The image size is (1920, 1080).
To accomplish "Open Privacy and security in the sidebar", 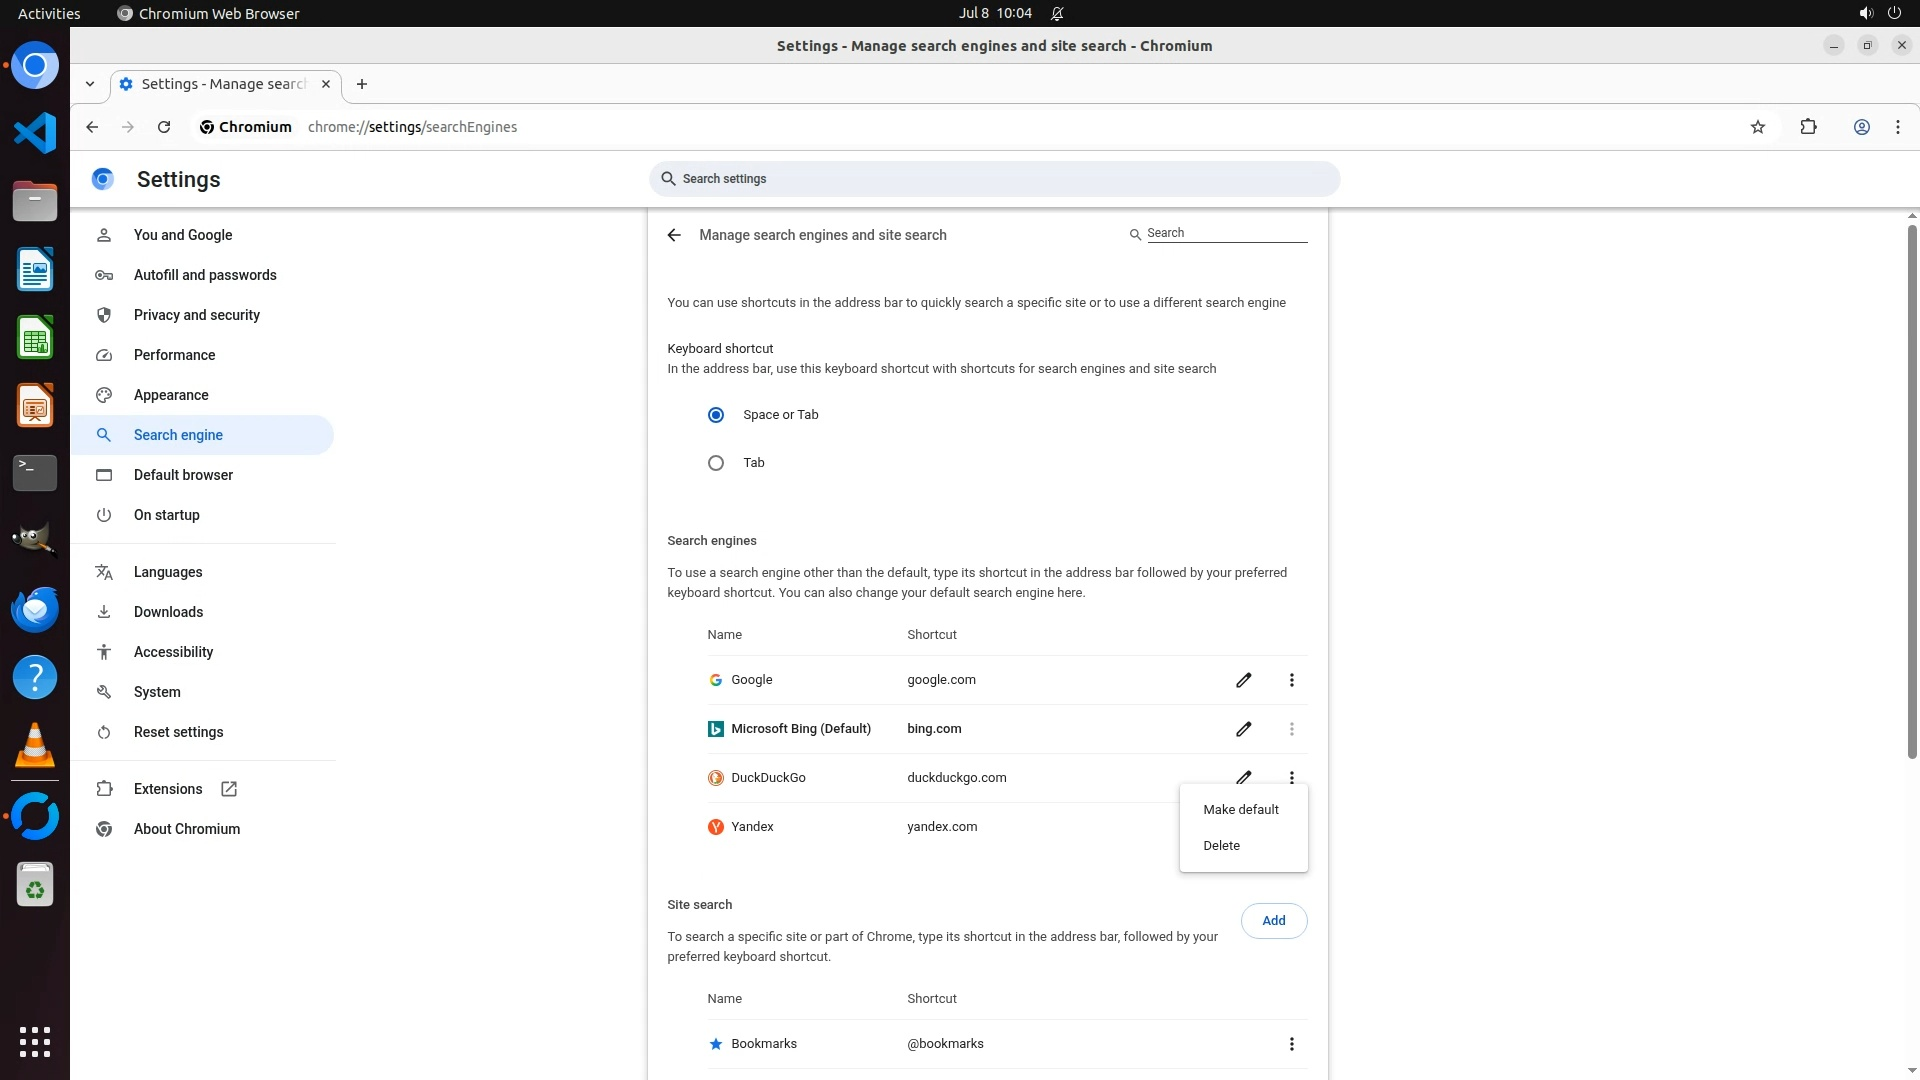I will click(x=197, y=315).
